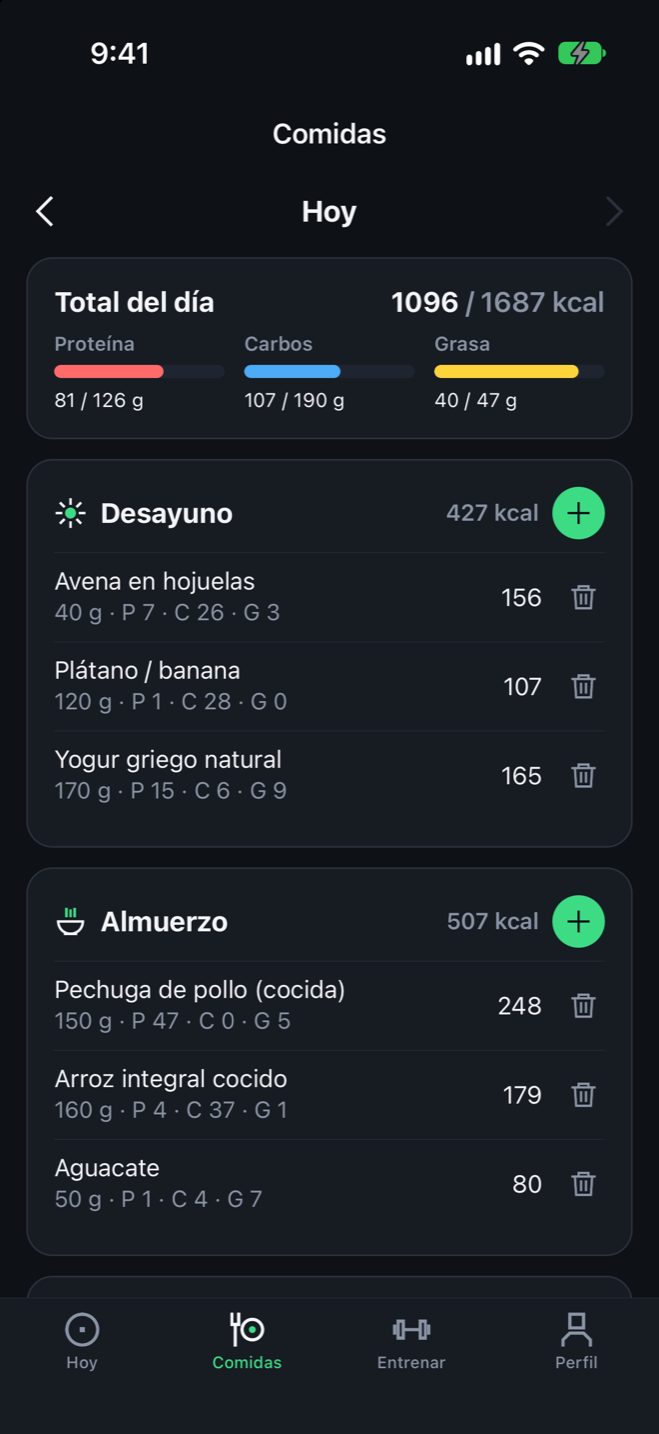This screenshot has width=659, height=1434.
Task: Remove Arroz integral cocido with trash icon
Action: tap(583, 1094)
